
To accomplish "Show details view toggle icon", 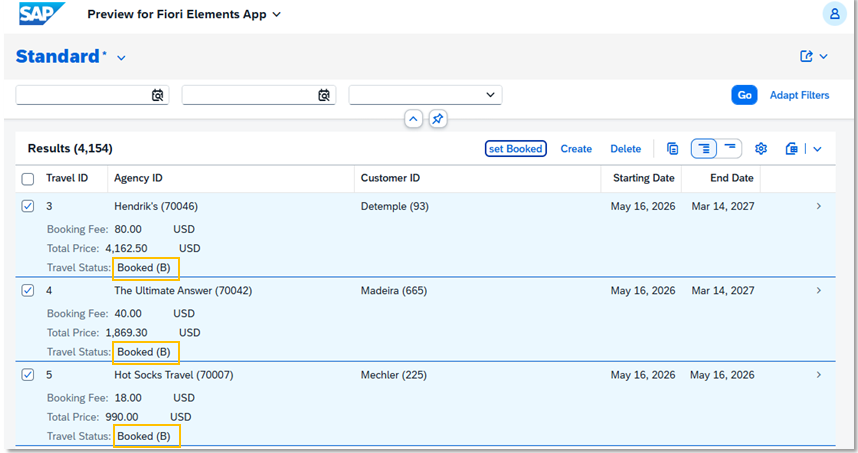I will tap(704, 148).
